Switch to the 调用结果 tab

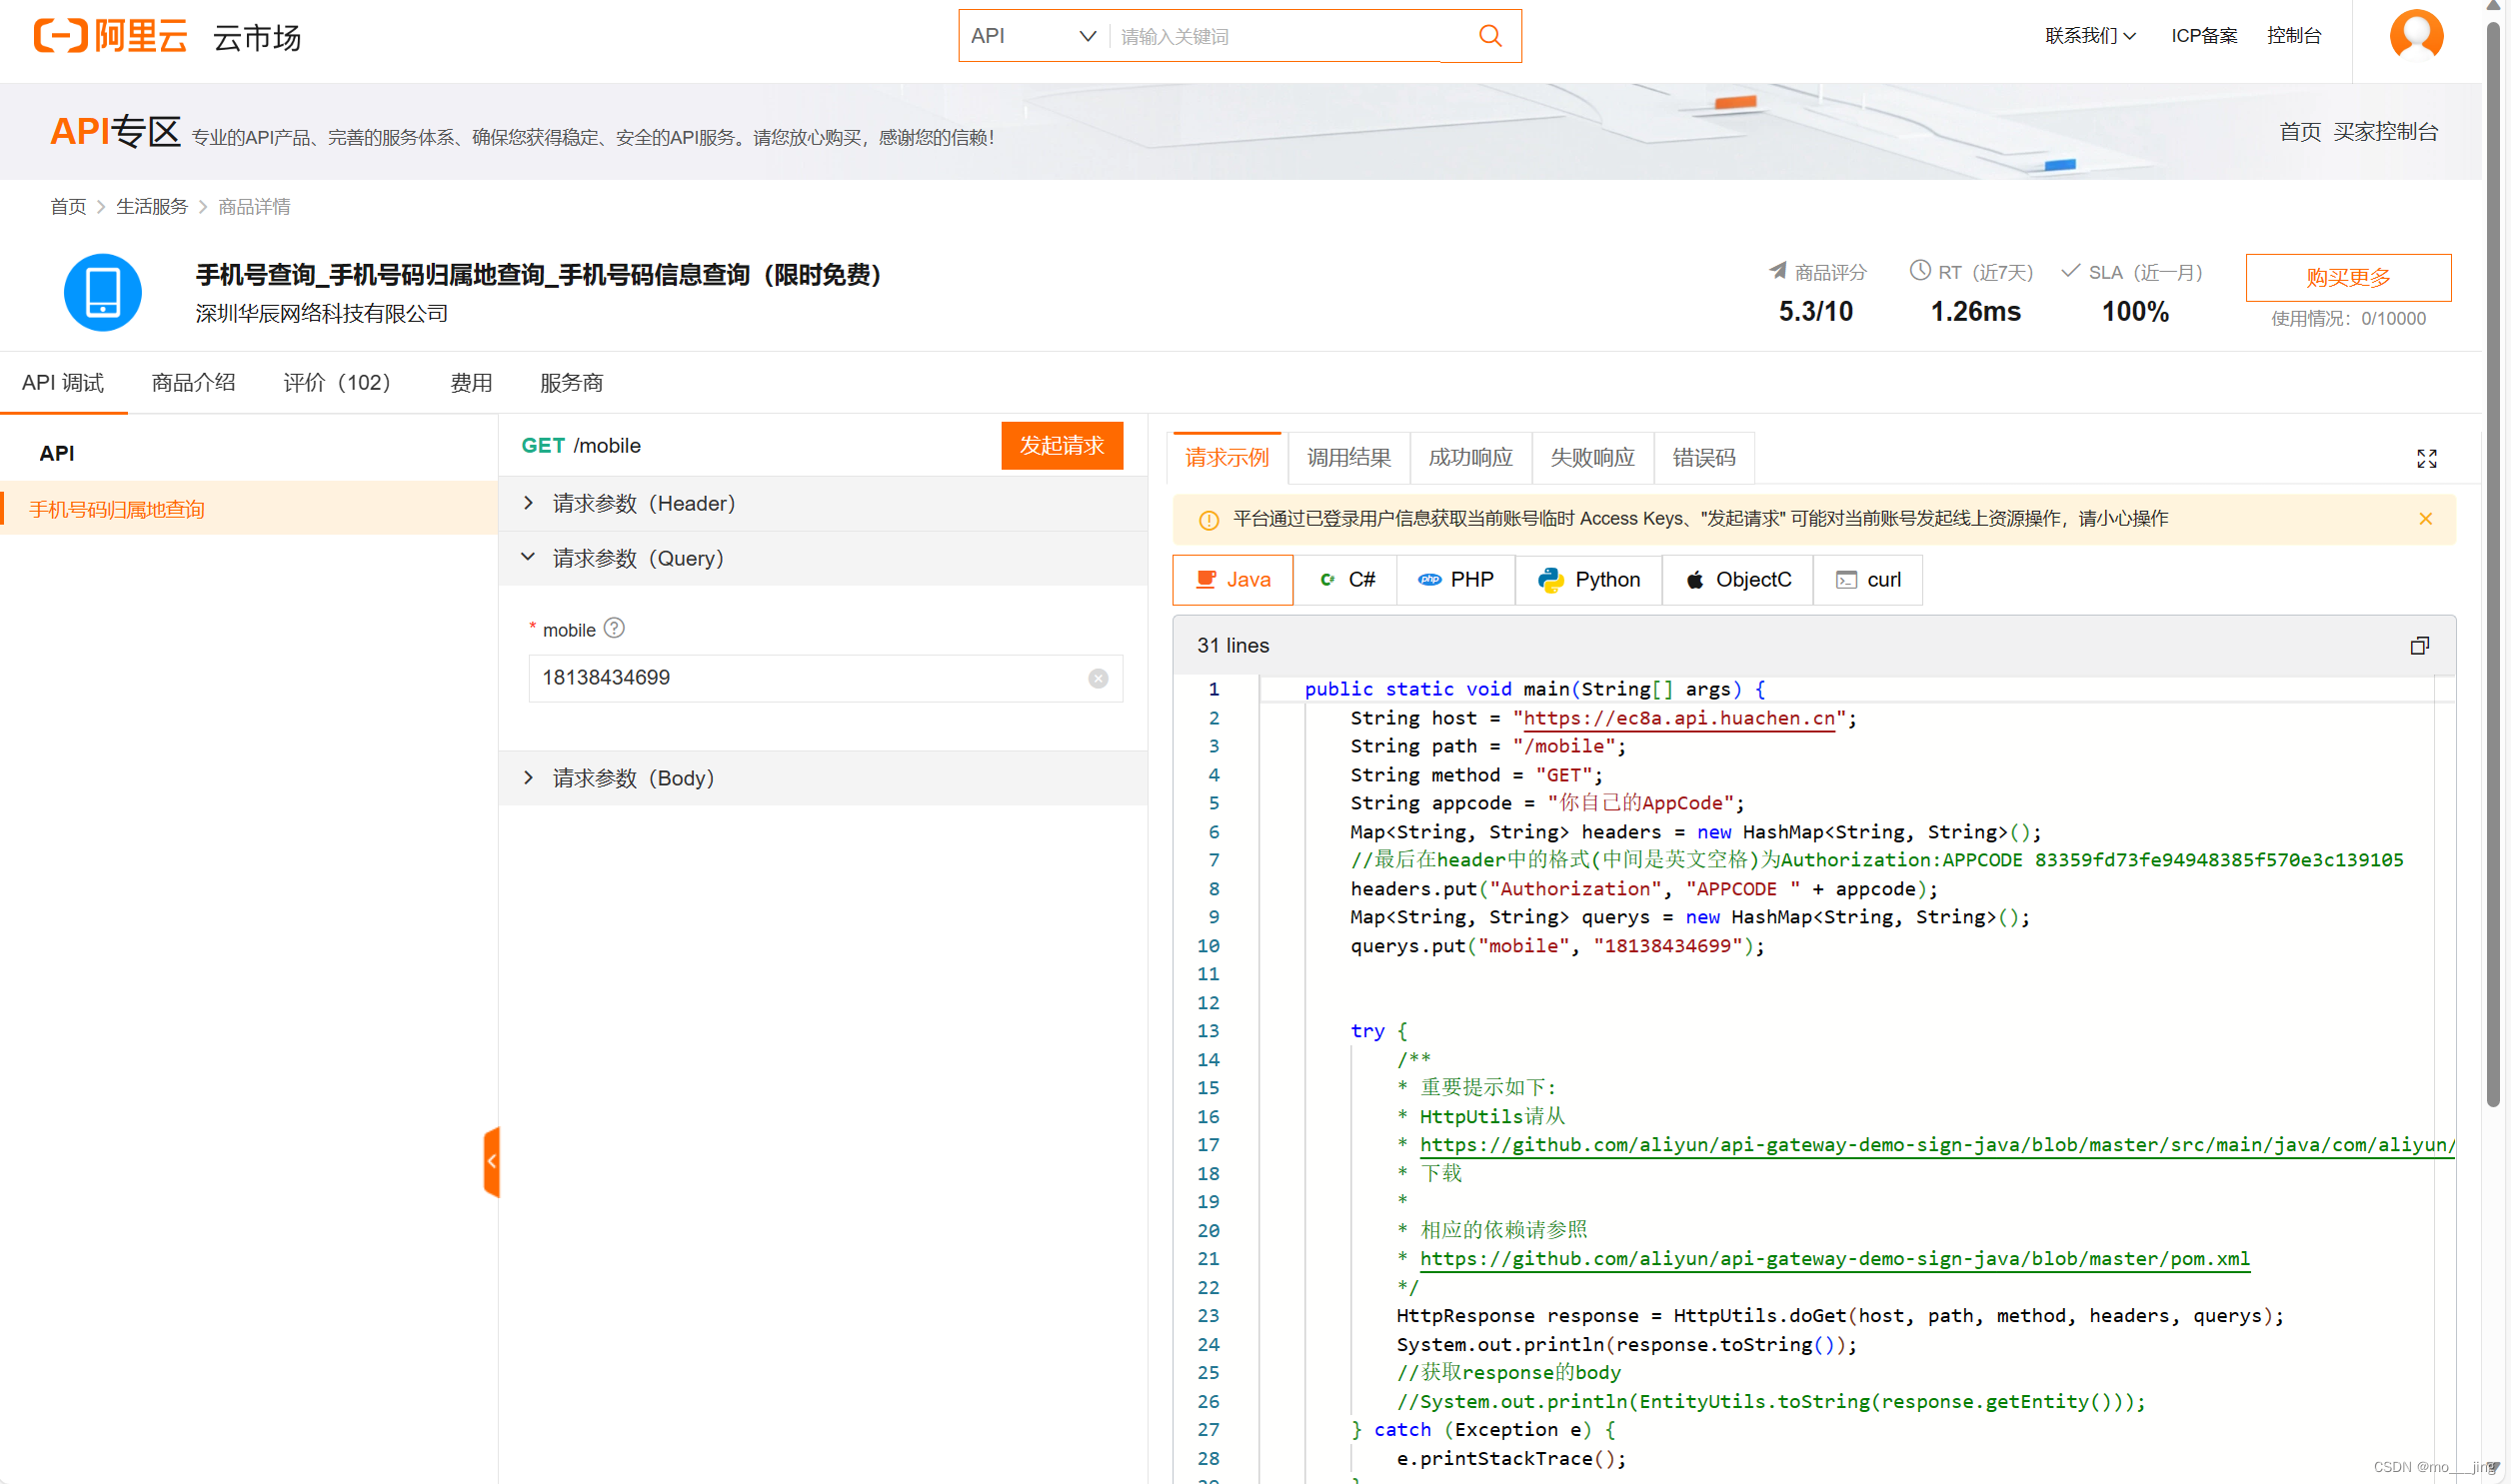1348,458
